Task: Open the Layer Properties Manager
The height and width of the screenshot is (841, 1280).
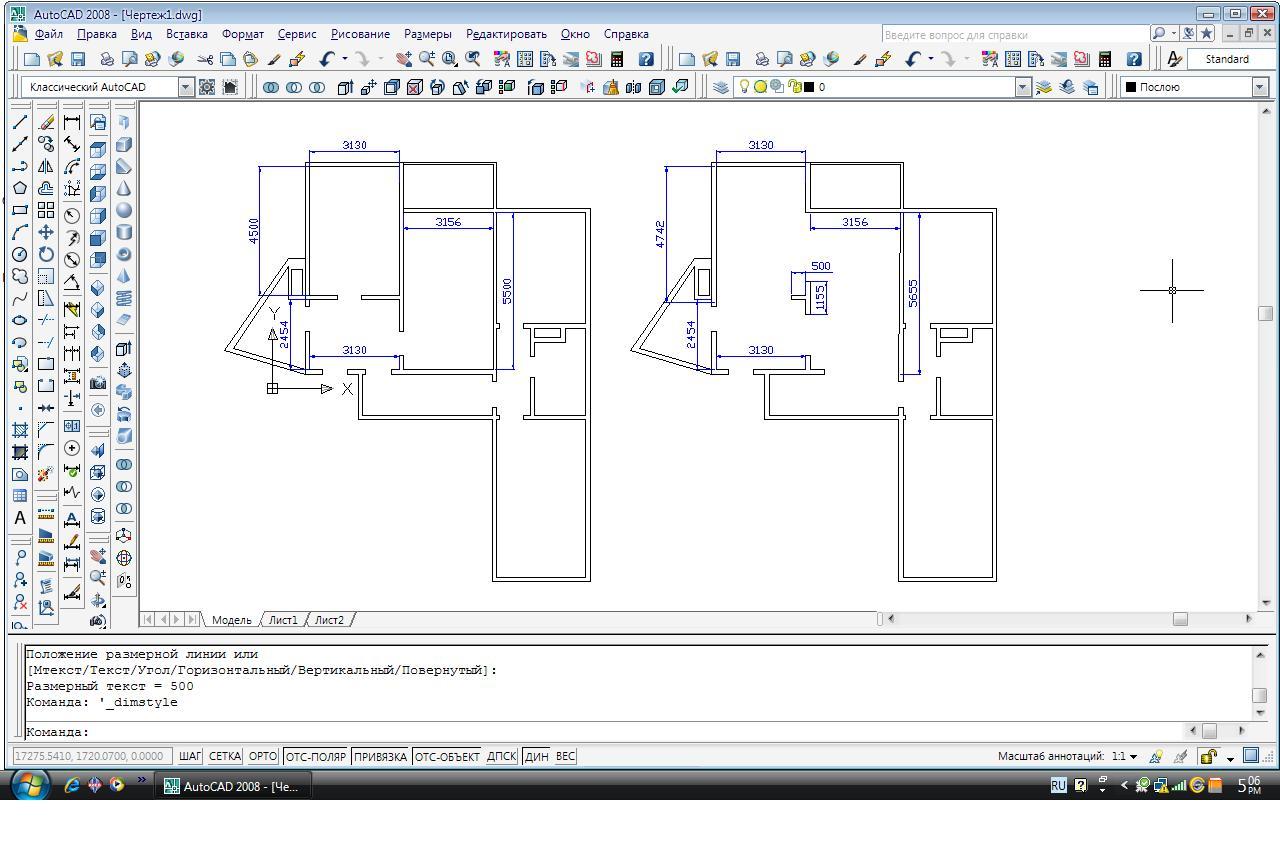Action: pos(720,87)
